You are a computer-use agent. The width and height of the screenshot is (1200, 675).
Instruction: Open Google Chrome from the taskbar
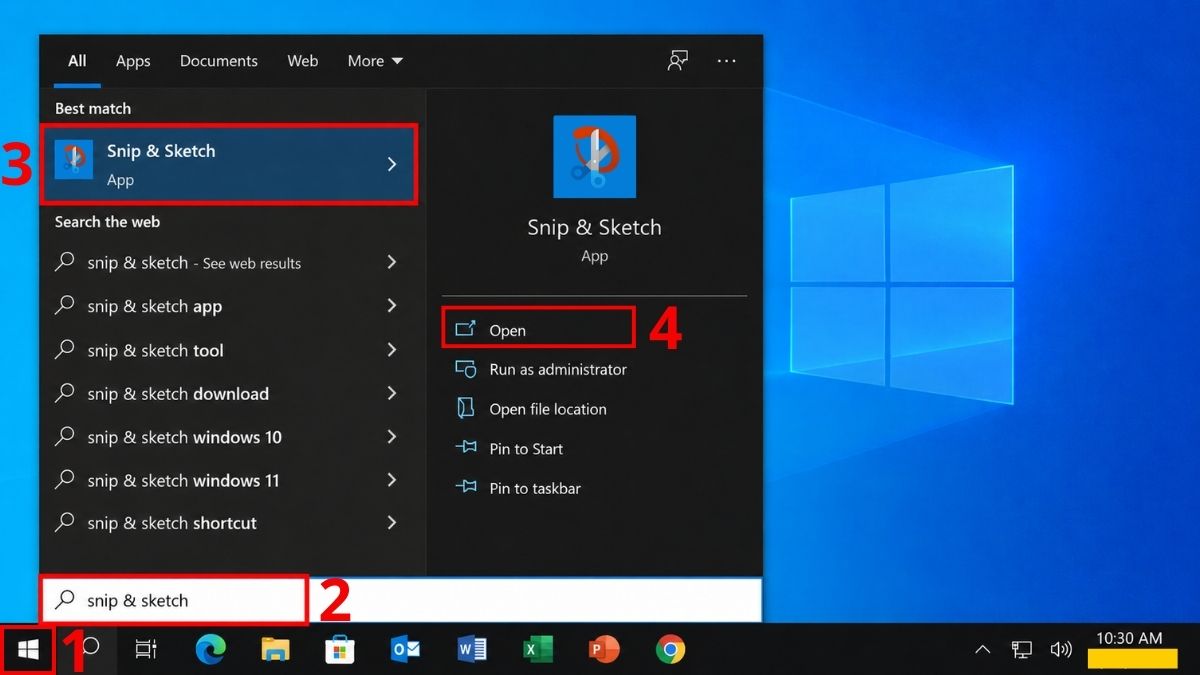coord(670,650)
